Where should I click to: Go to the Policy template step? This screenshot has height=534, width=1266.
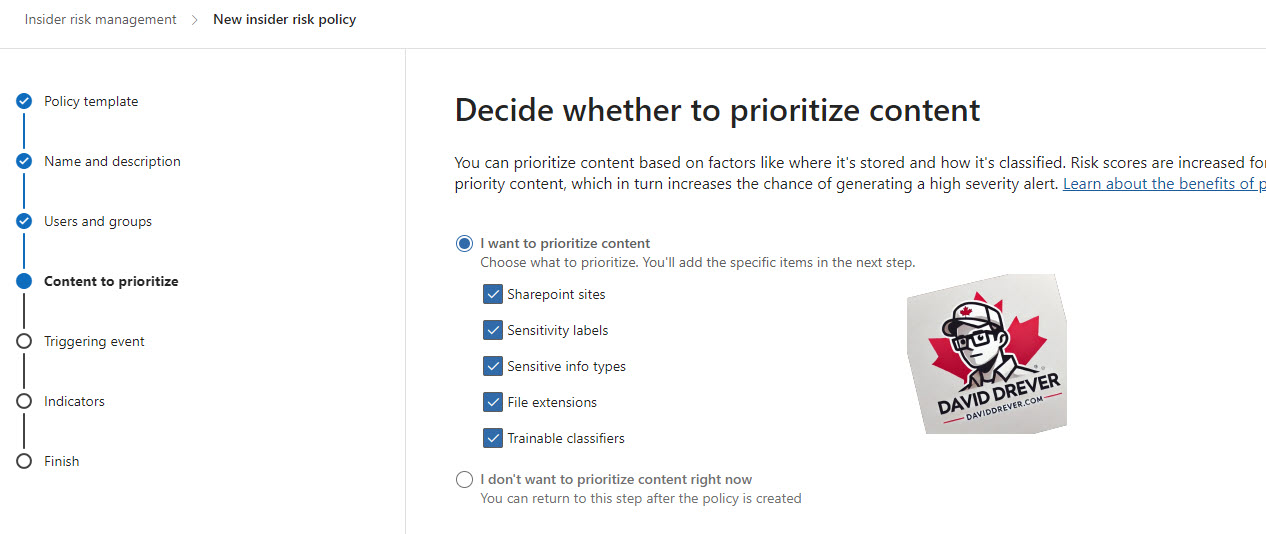(x=91, y=101)
